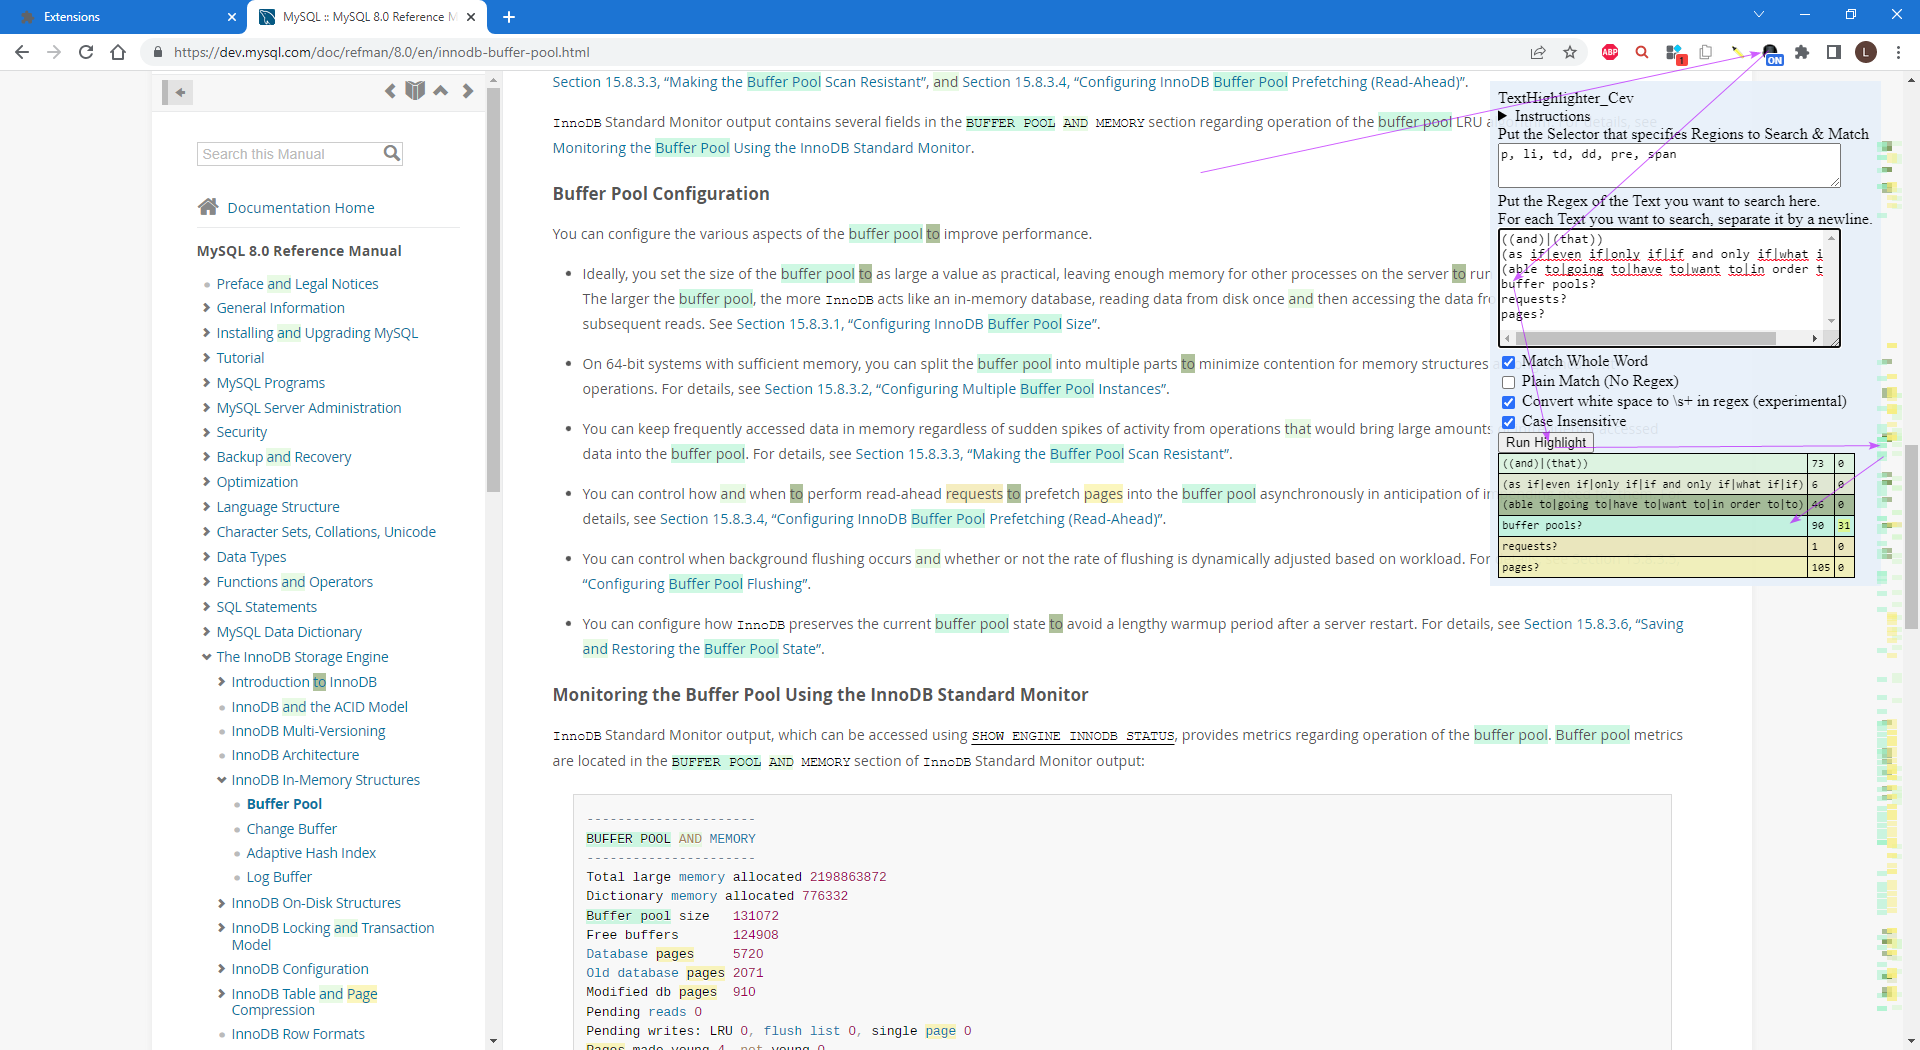Open InnoDB and the ACID Model
The image size is (1920, 1050).
[x=319, y=707]
